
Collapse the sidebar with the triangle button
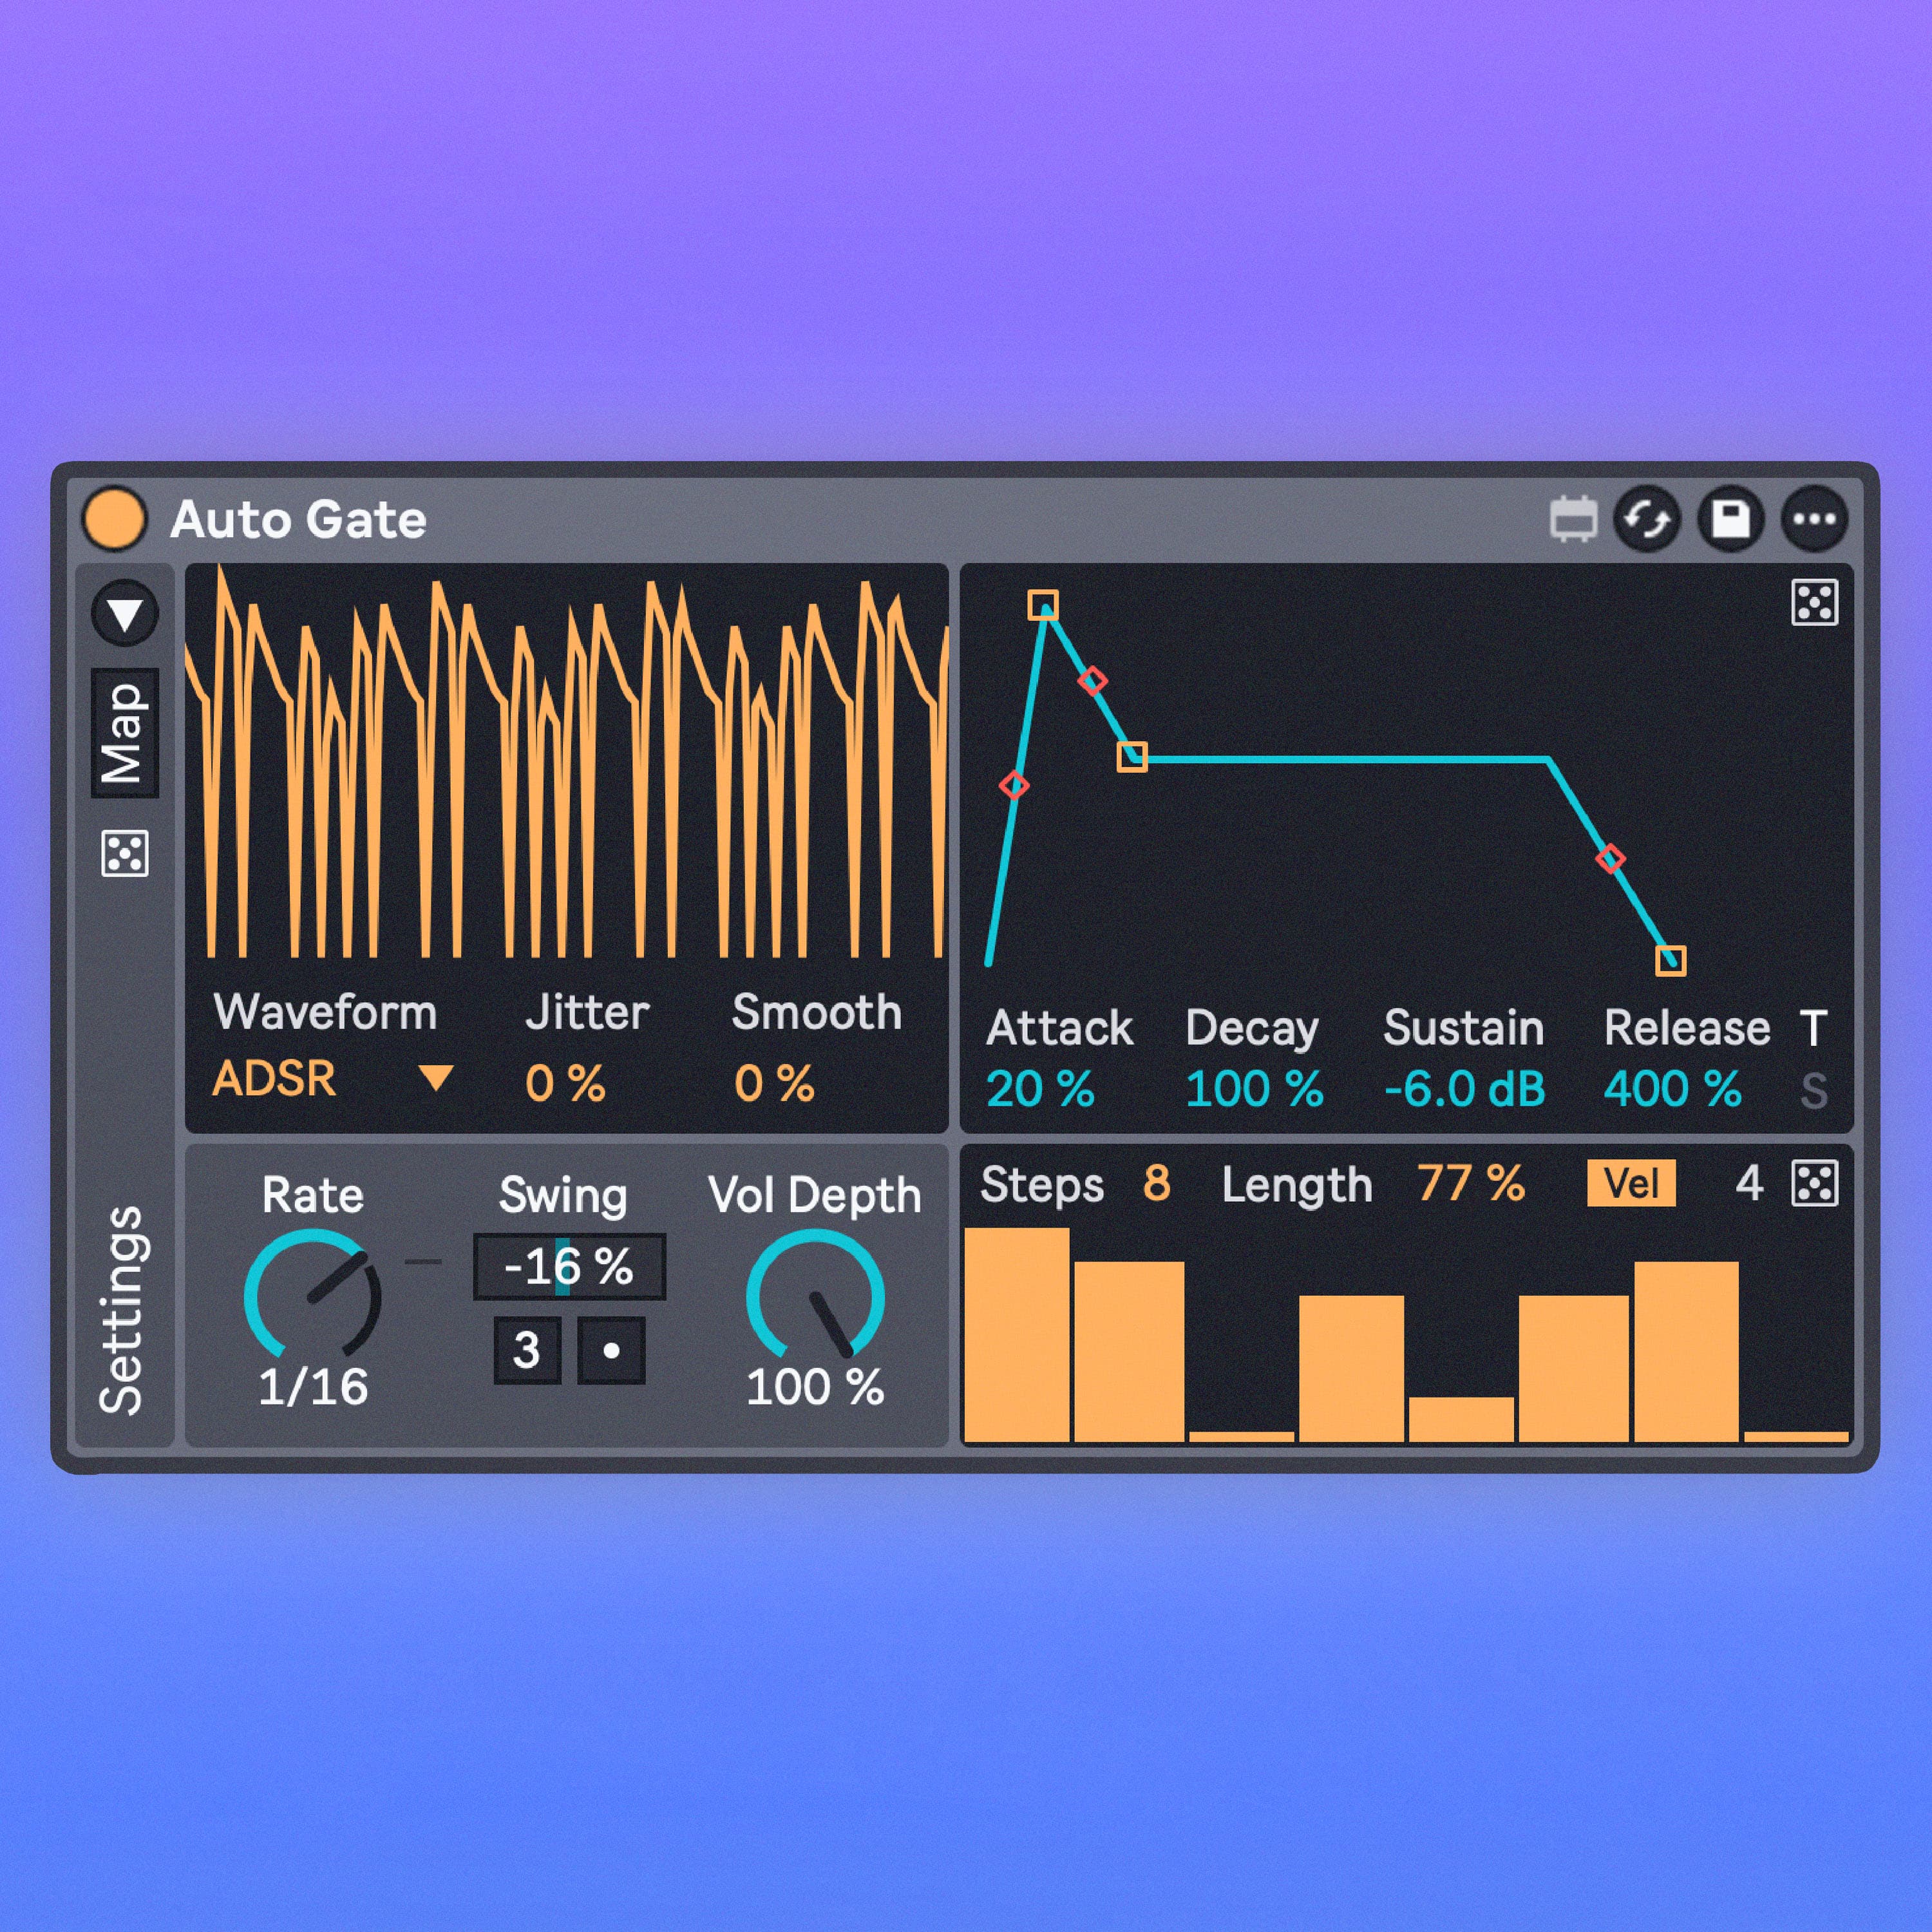(125, 613)
